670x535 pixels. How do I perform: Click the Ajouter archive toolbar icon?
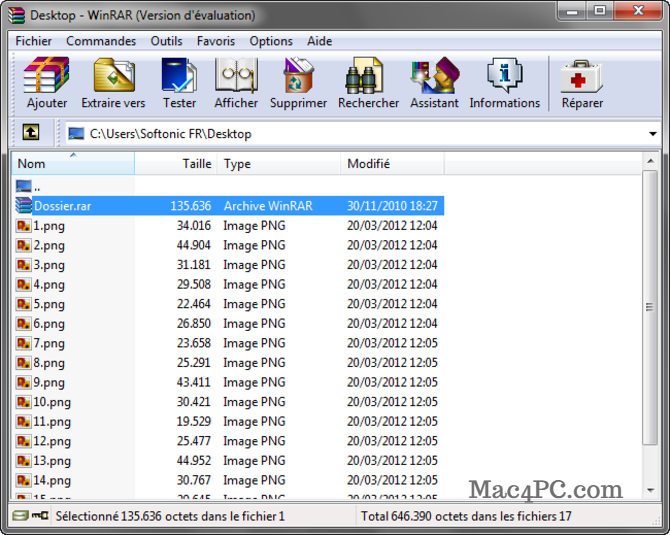[46, 75]
